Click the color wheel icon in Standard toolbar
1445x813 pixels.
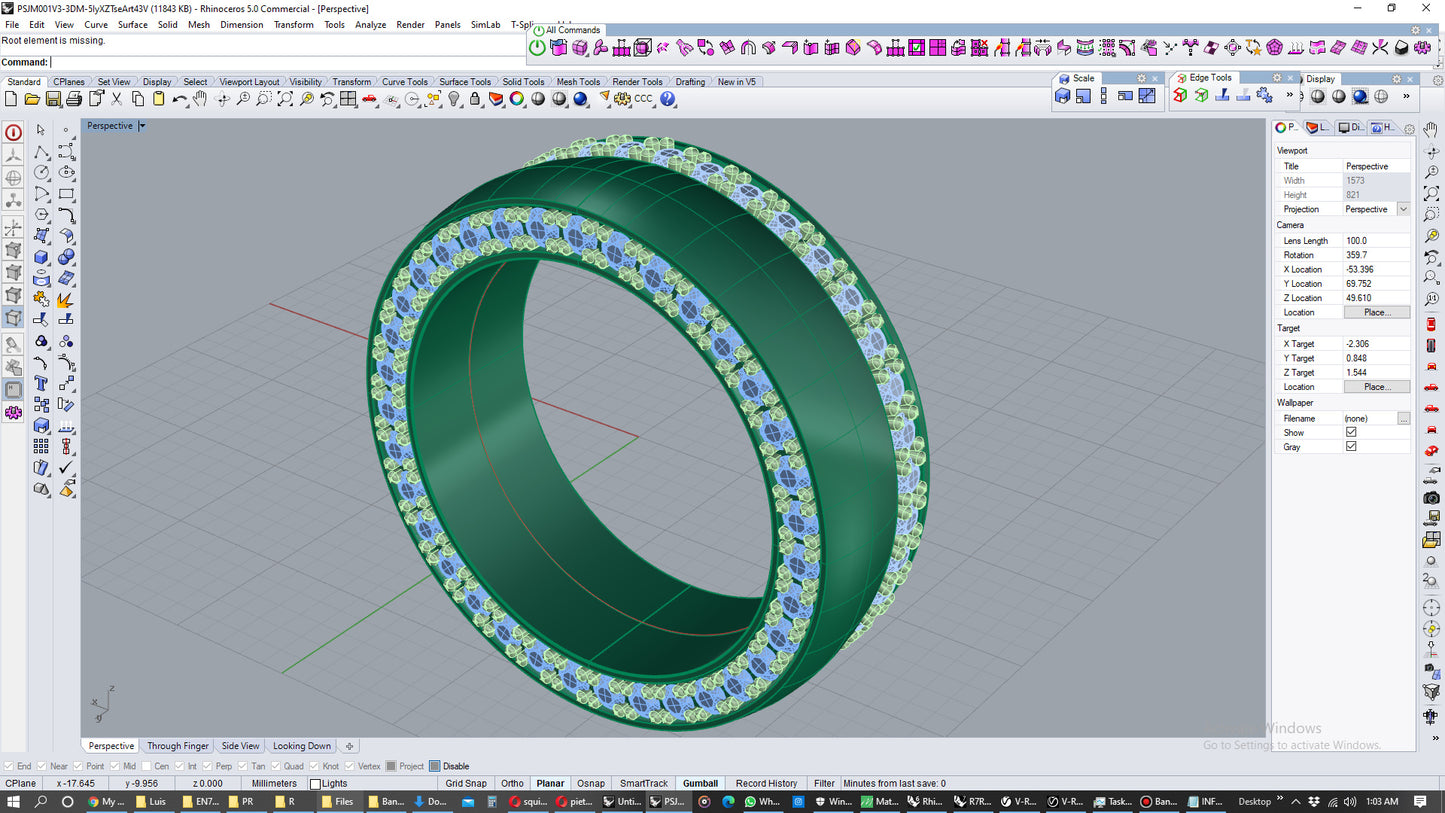click(517, 99)
